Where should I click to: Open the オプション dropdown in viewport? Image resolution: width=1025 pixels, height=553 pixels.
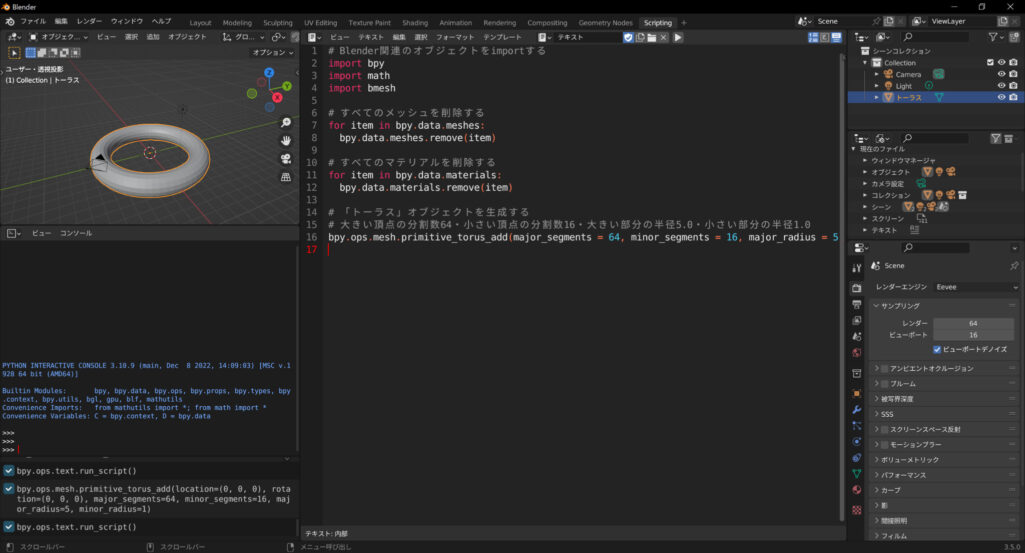pos(273,52)
